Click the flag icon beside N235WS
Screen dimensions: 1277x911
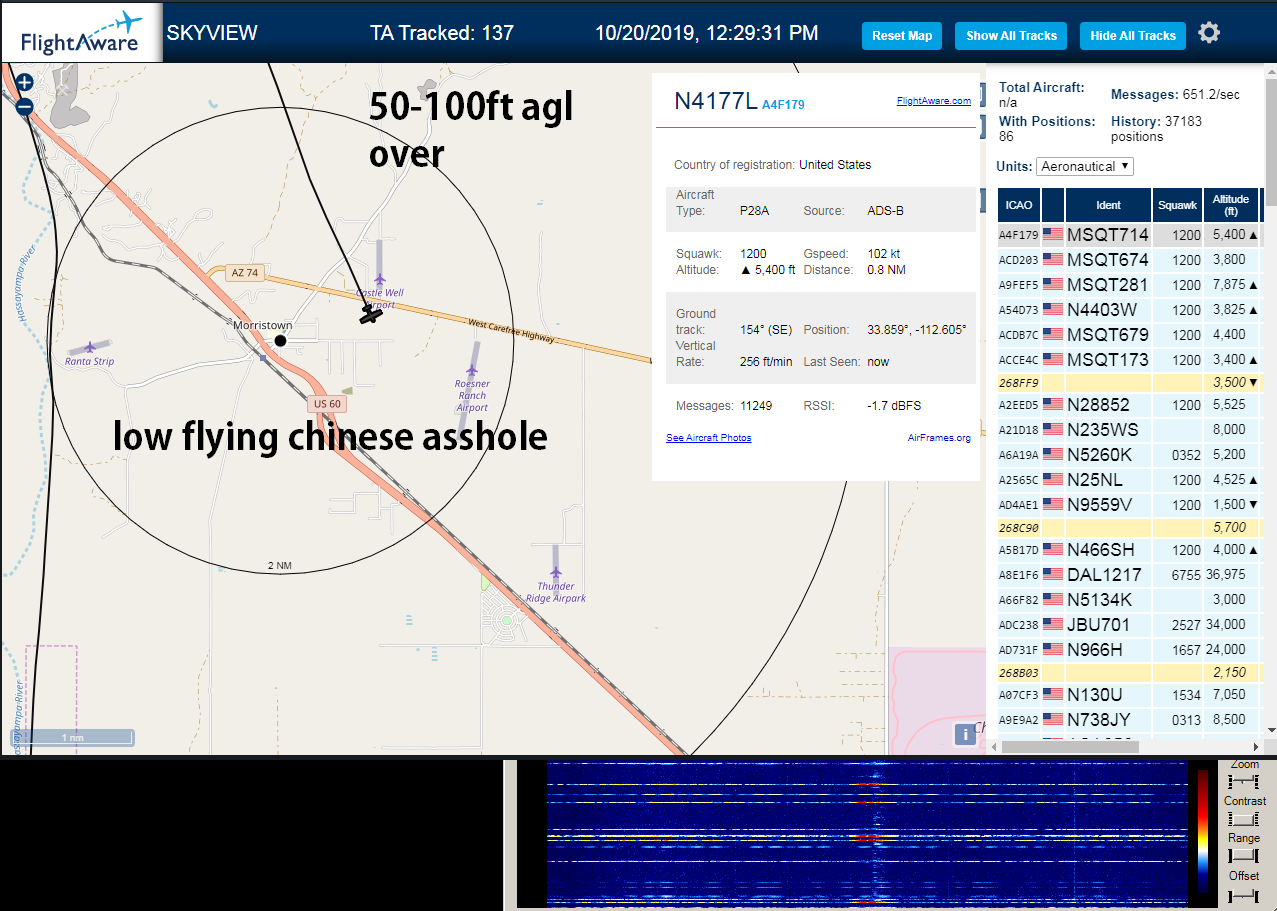[1053, 429]
